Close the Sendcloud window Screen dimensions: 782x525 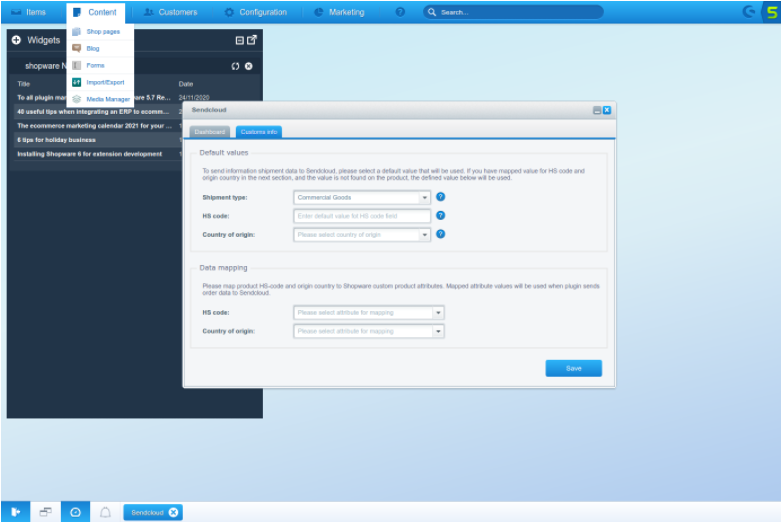pos(607,110)
